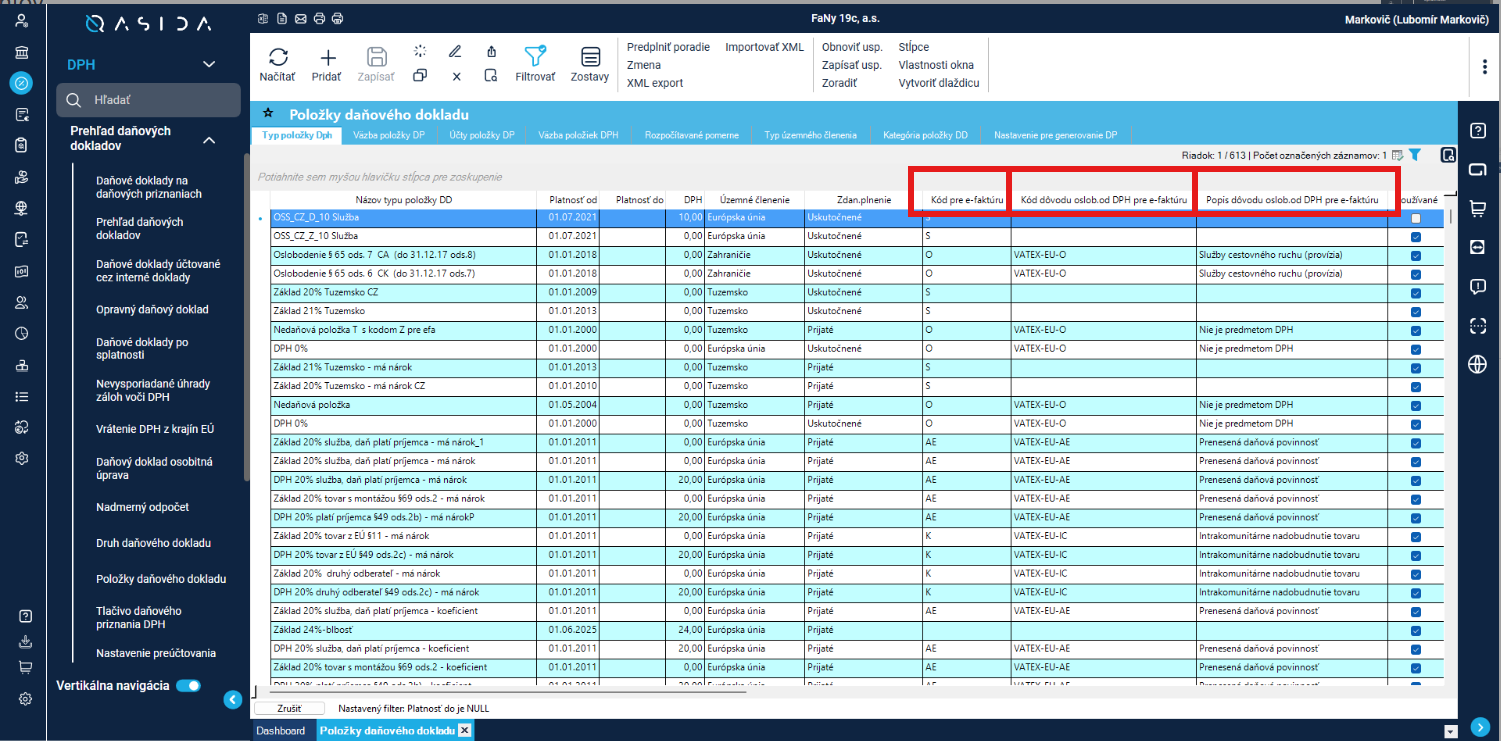Open Nadmerný odpočet in the sidebar
This screenshot has width=1501, height=741.
[142, 507]
